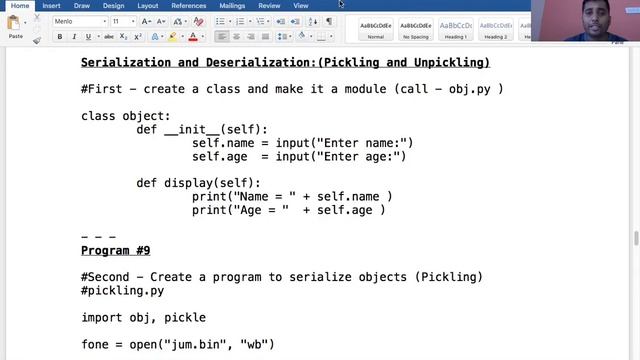Open the Layout tab
640x360 pixels.
[147, 6]
